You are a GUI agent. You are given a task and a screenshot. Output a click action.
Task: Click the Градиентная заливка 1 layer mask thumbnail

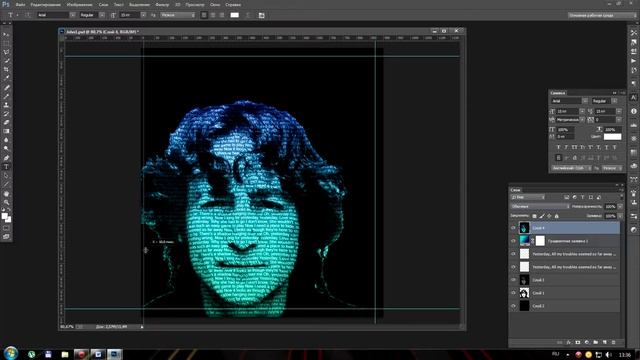coord(540,241)
